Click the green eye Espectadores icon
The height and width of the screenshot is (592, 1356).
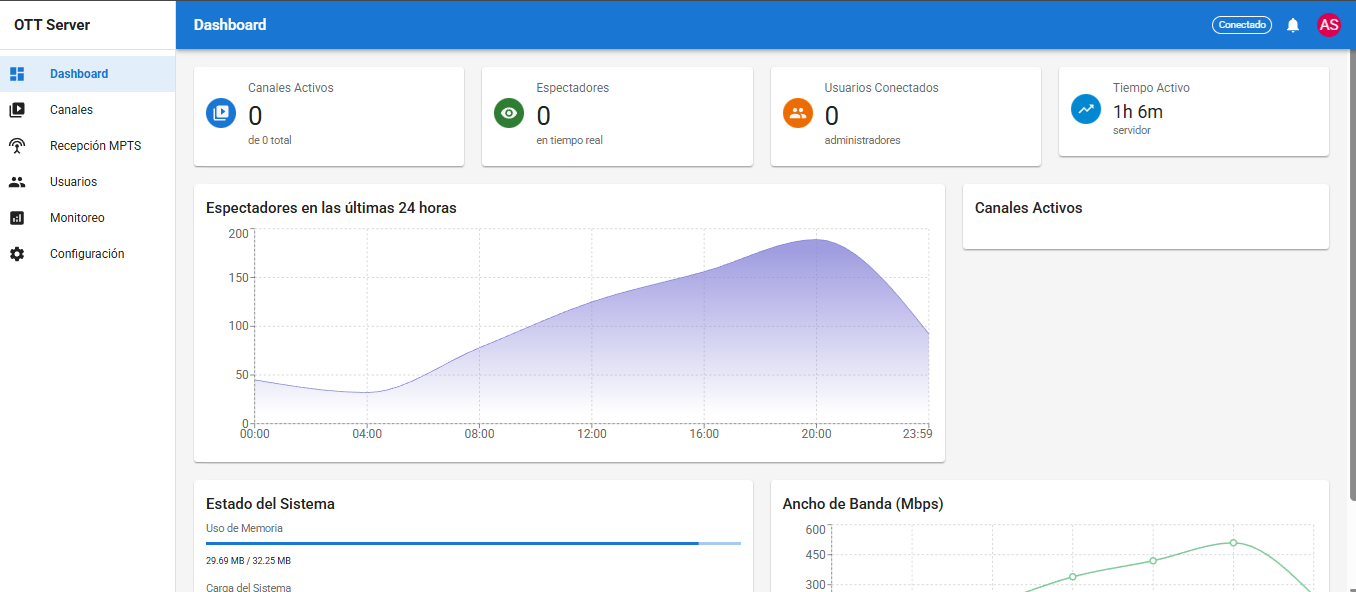click(x=509, y=113)
